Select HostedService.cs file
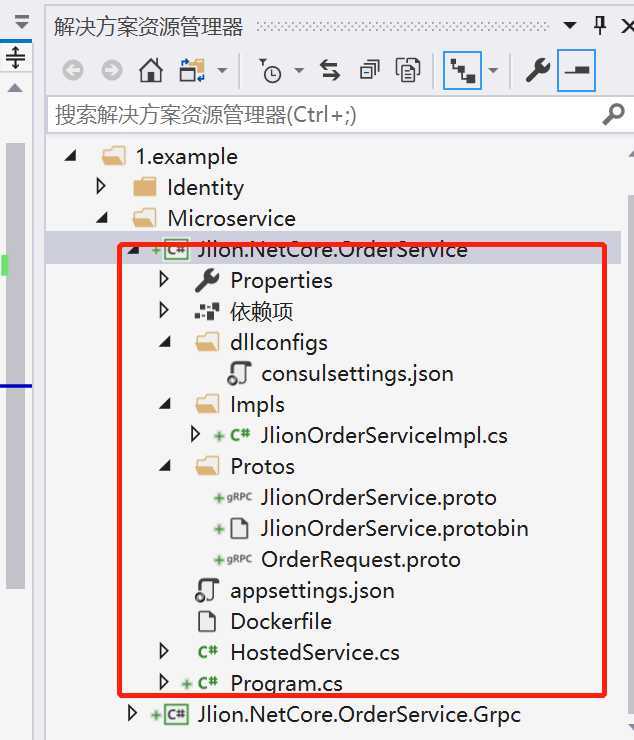The width and height of the screenshot is (634, 740). click(x=315, y=653)
